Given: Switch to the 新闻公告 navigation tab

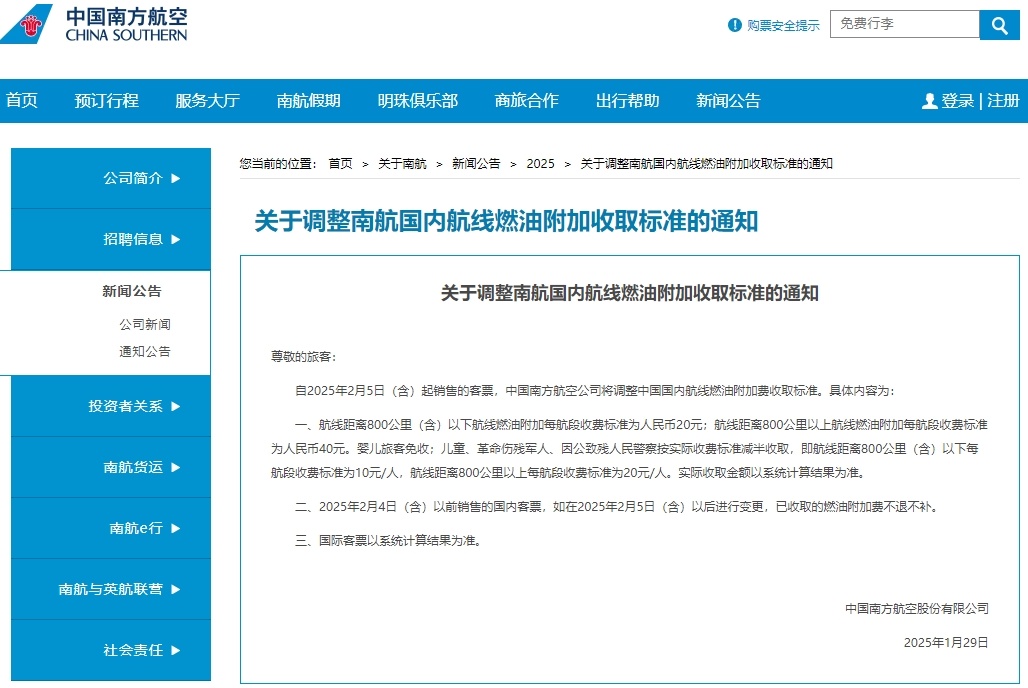Looking at the screenshot, I should (x=726, y=100).
